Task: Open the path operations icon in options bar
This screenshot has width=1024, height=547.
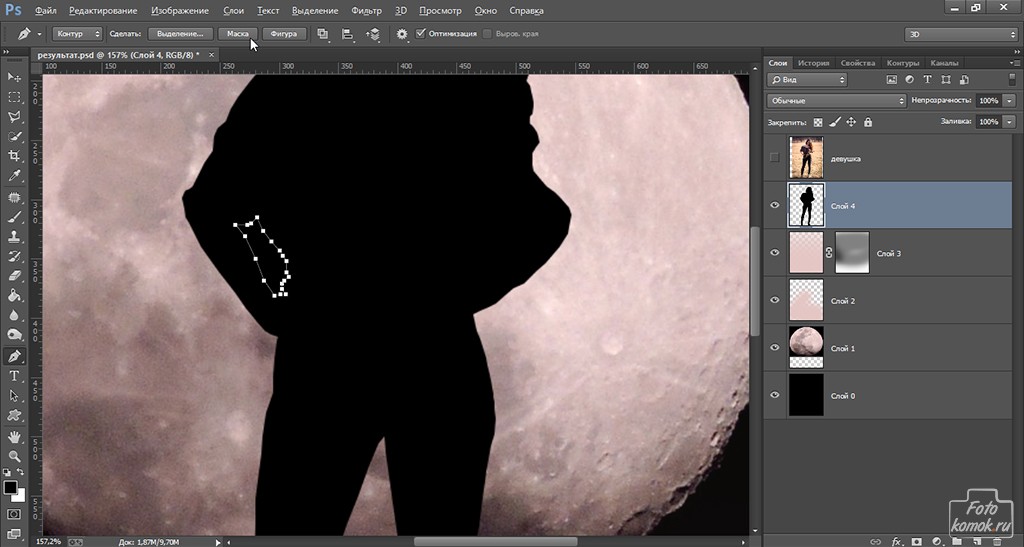Action: coord(323,34)
